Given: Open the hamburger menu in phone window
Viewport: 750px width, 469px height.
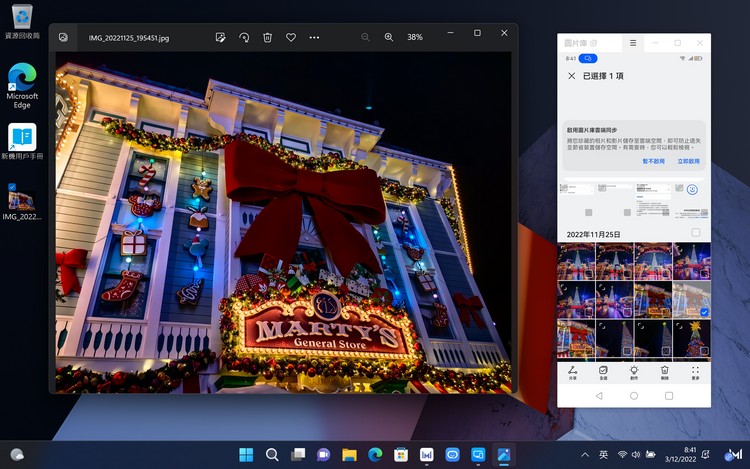Looking at the screenshot, I should coord(633,43).
